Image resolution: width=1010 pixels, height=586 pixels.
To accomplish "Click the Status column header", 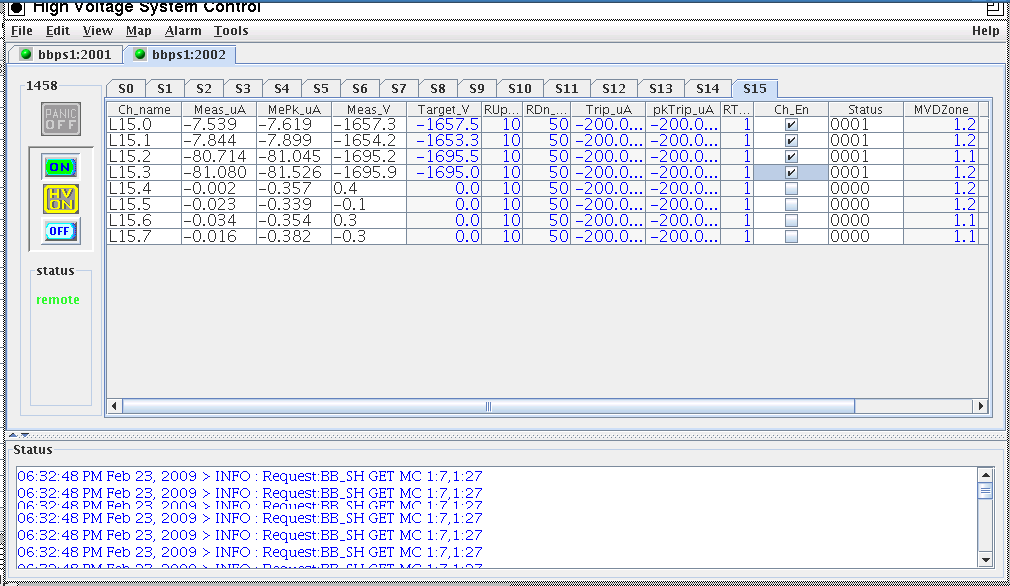I will coord(866,109).
